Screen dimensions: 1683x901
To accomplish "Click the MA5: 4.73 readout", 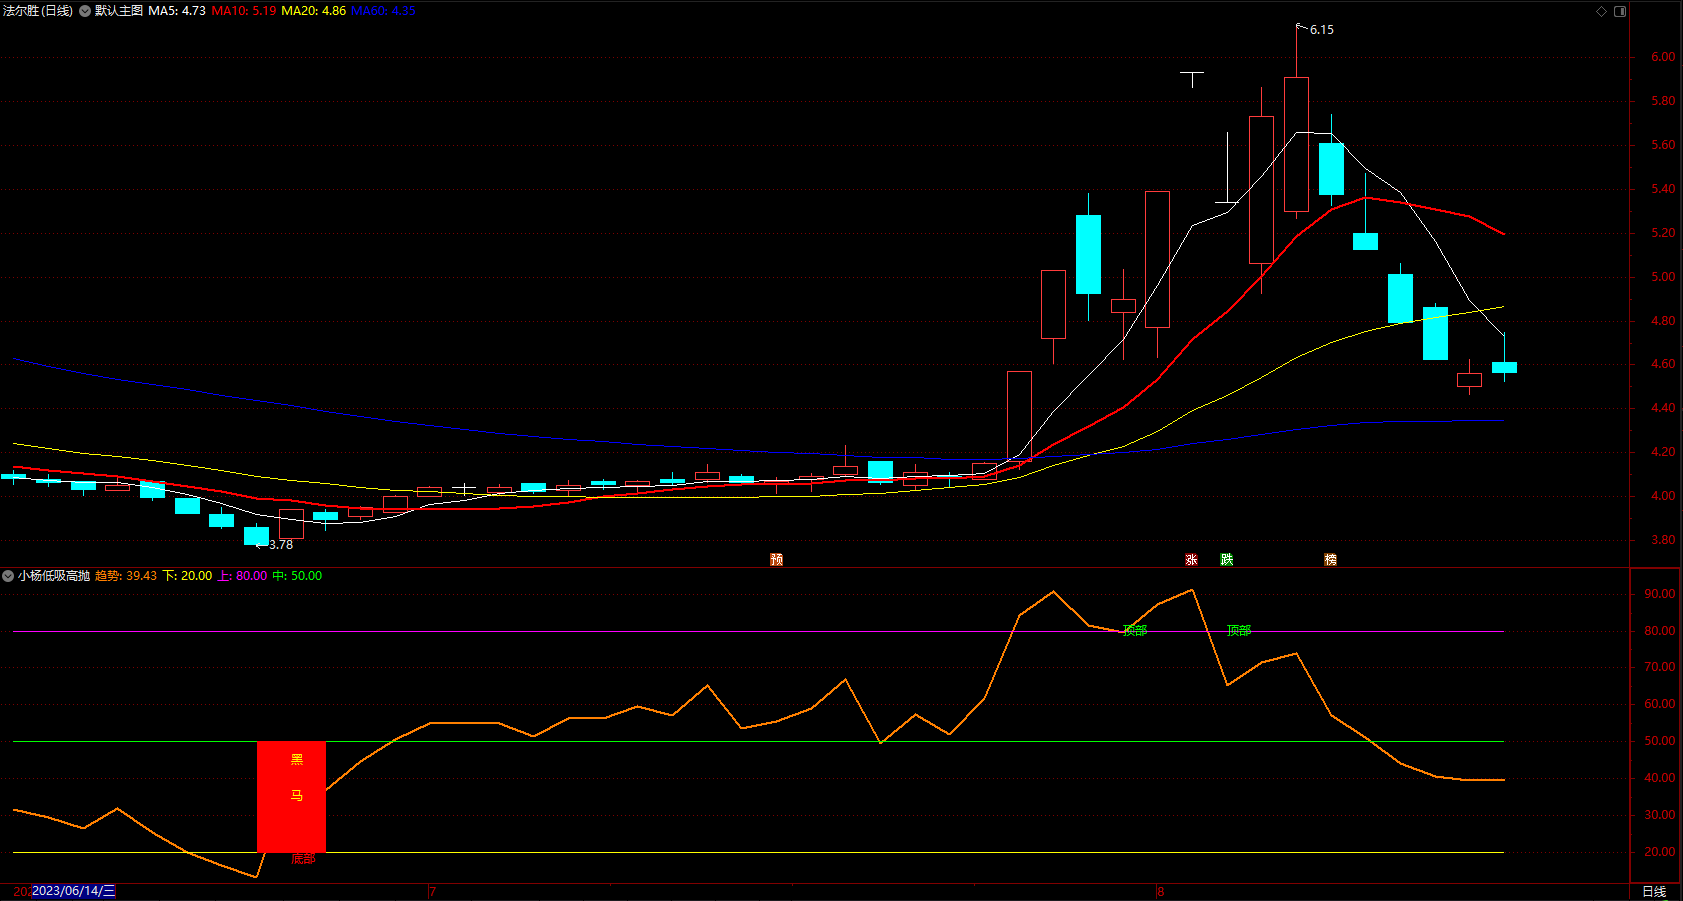I will coord(177,11).
